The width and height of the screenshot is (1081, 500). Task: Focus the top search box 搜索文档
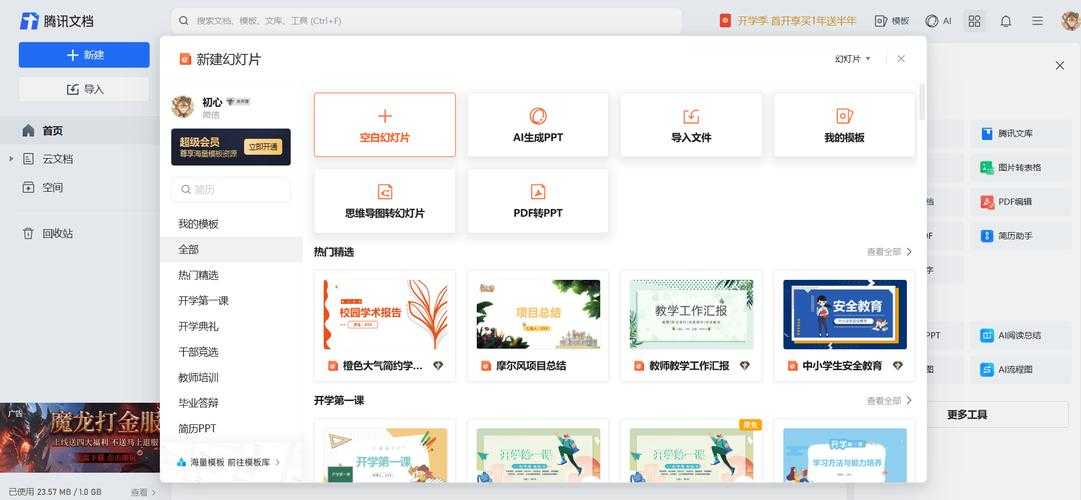coord(426,21)
